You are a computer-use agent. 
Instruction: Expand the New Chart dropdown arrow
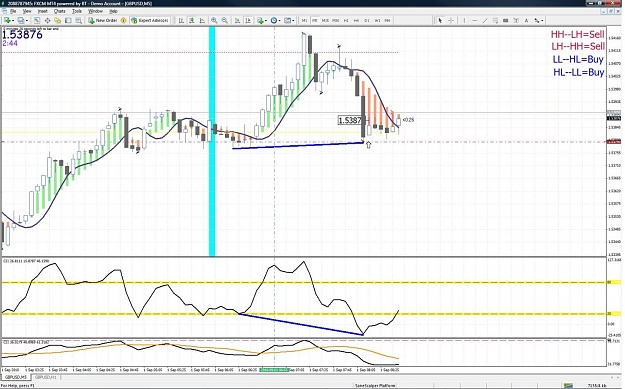(x=13, y=21)
